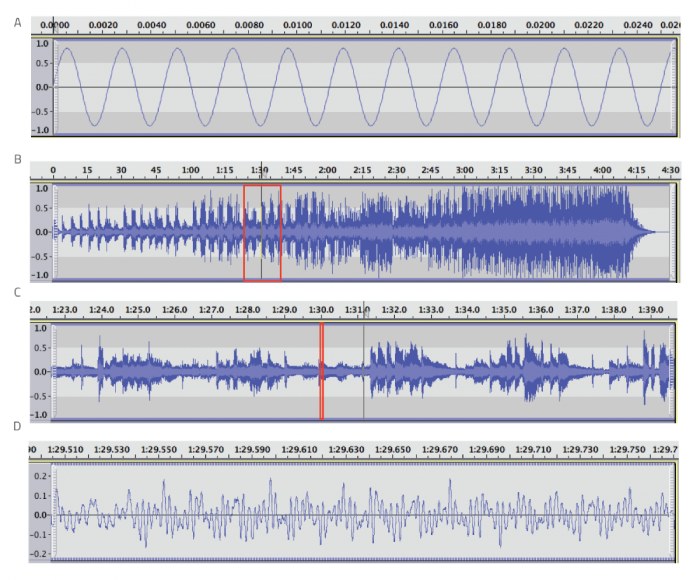The width and height of the screenshot is (700, 580).
Task: Click the 1.0 amplitude label in panel A
Action: pyautogui.click(x=42, y=44)
